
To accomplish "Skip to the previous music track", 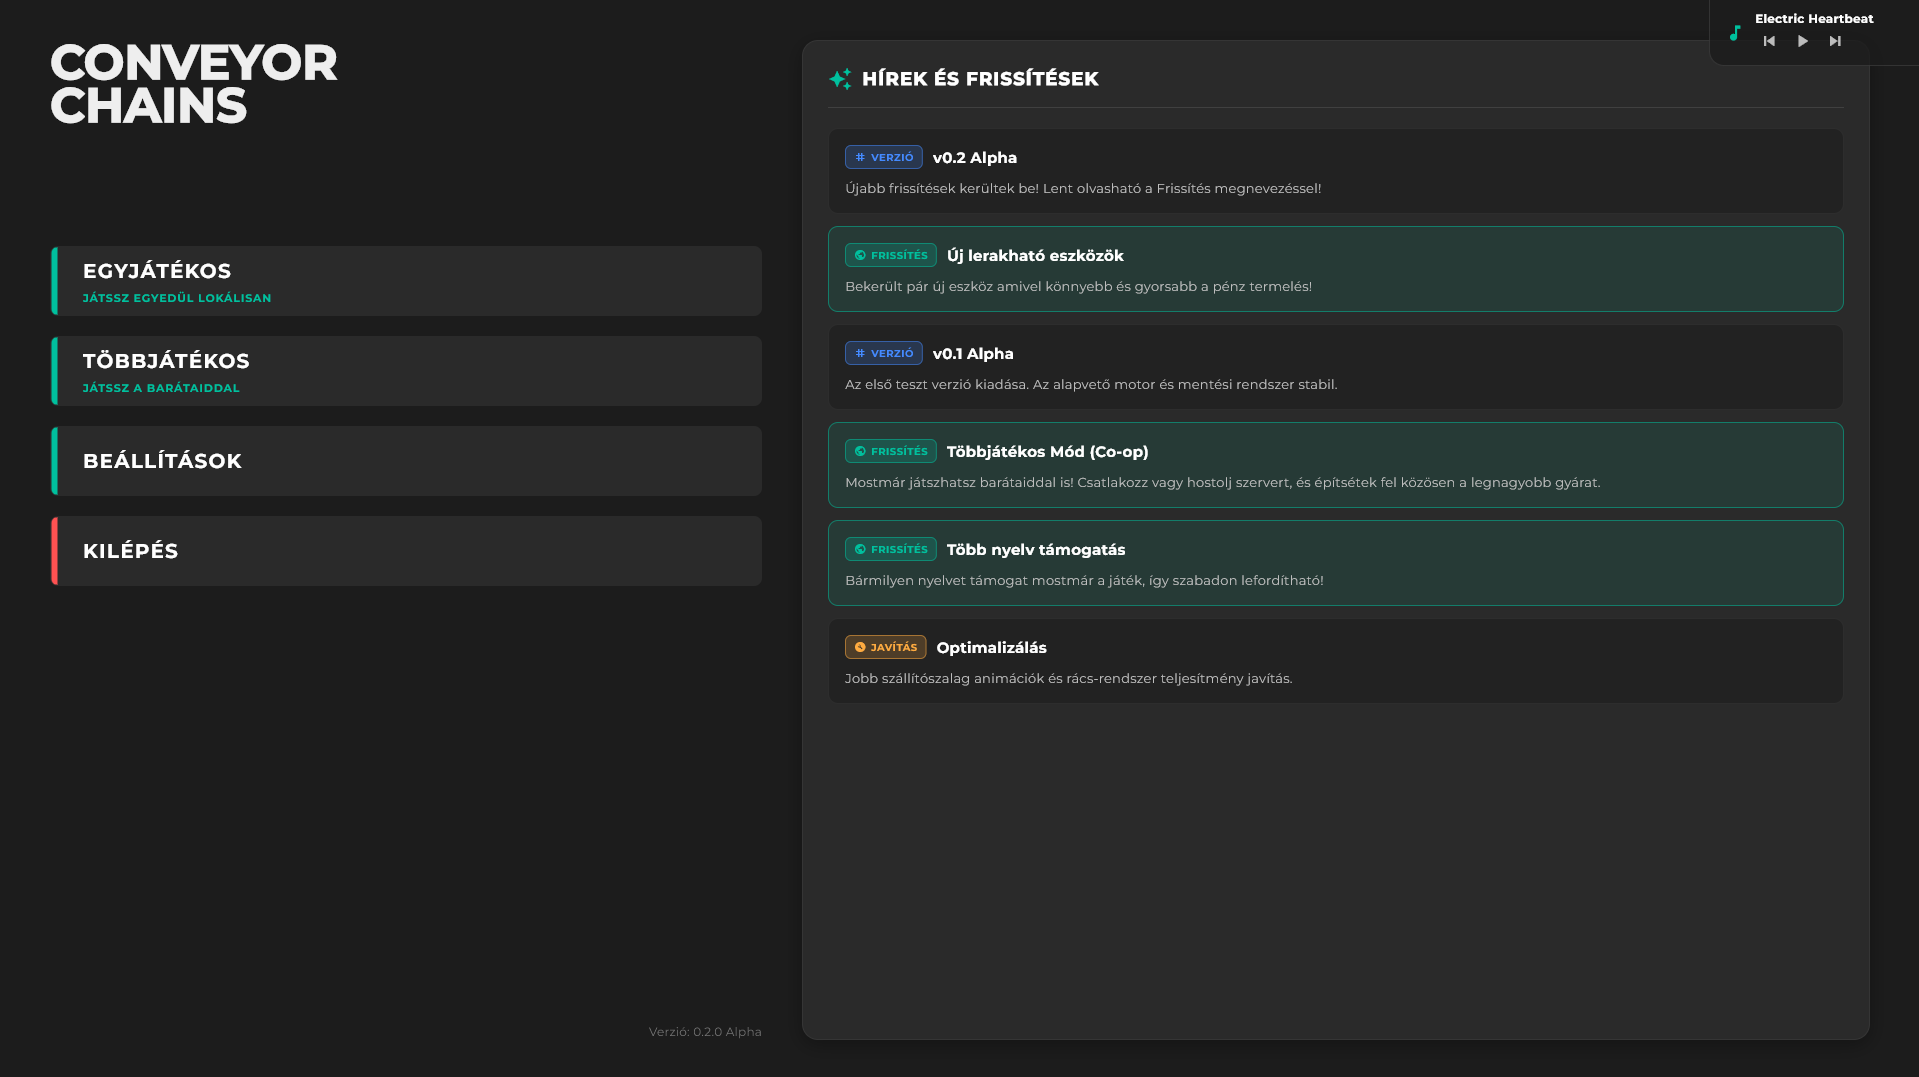I will pyautogui.click(x=1769, y=41).
